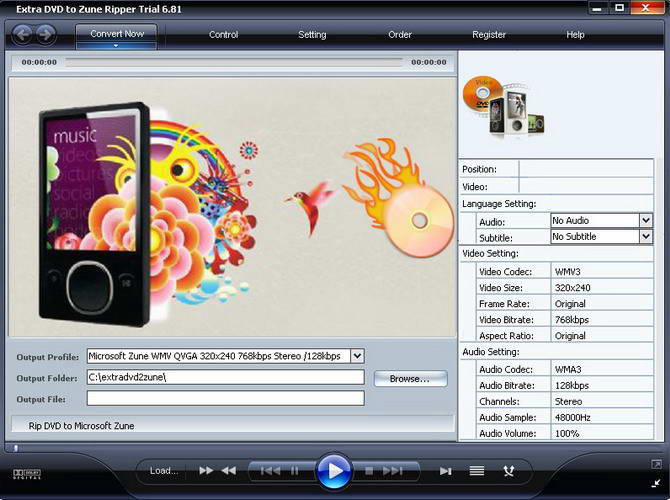The height and width of the screenshot is (500, 670).
Task: Open the chapter list icon
Action: (477, 471)
